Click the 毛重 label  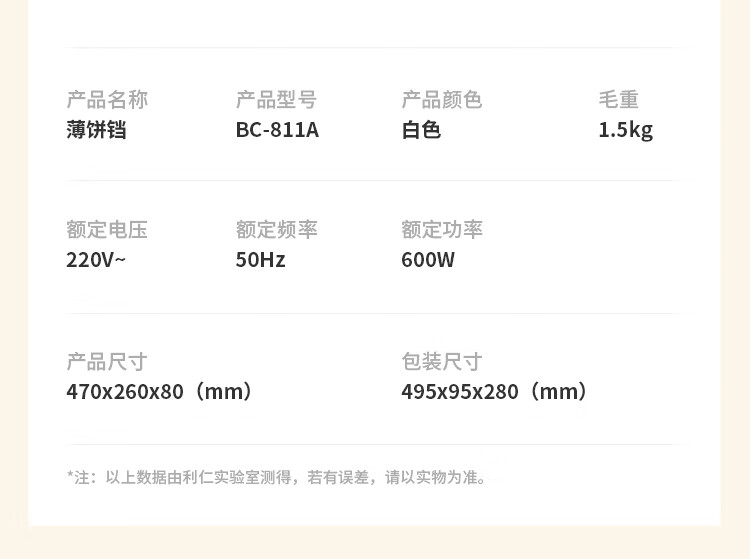click(x=618, y=100)
